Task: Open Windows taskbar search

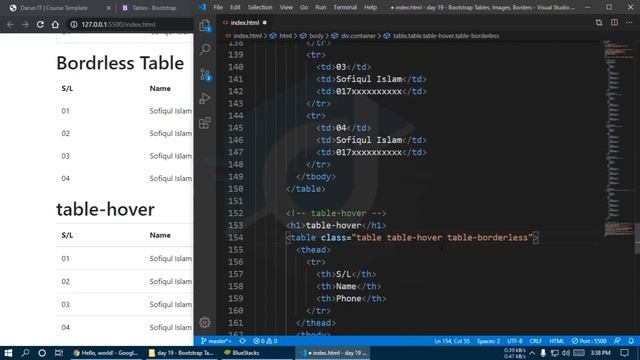Action: (x=25, y=353)
